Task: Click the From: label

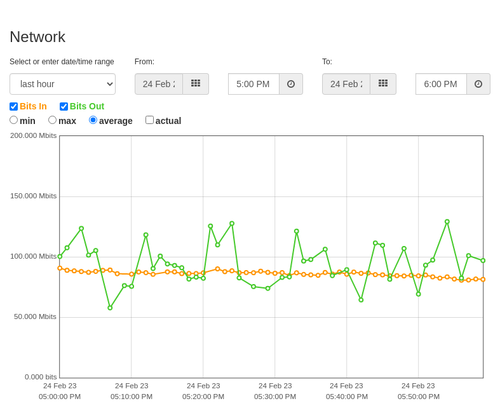Action: click(x=144, y=62)
